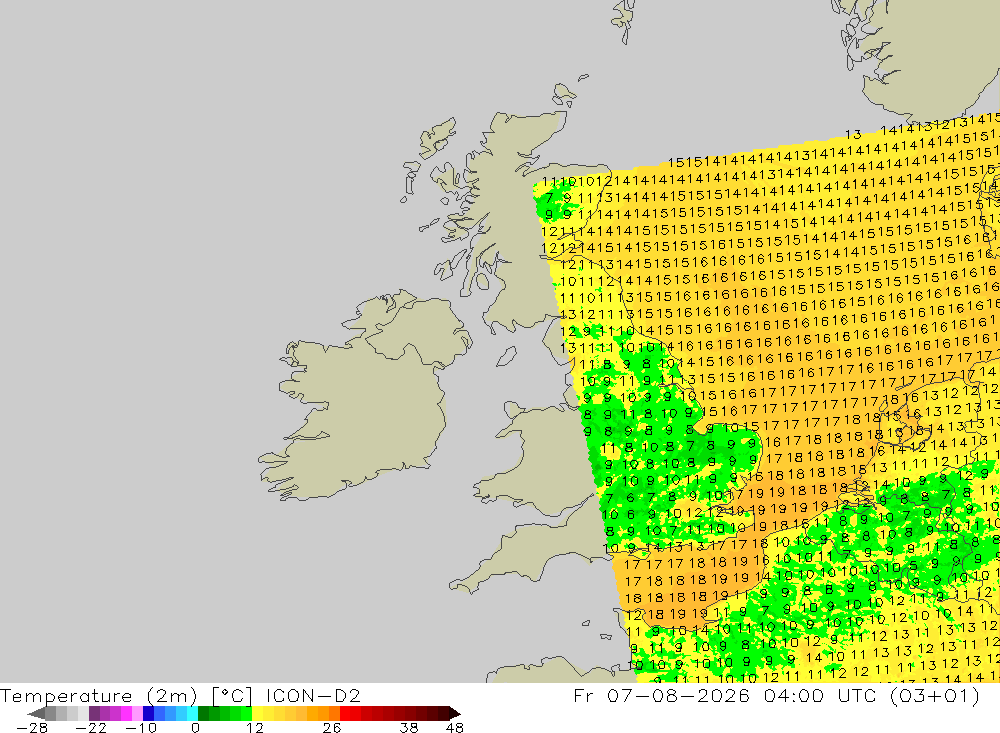The height and width of the screenshot is (733, 1000).
Task: Select the darkest green legend swatch
Action: [203, 713]
